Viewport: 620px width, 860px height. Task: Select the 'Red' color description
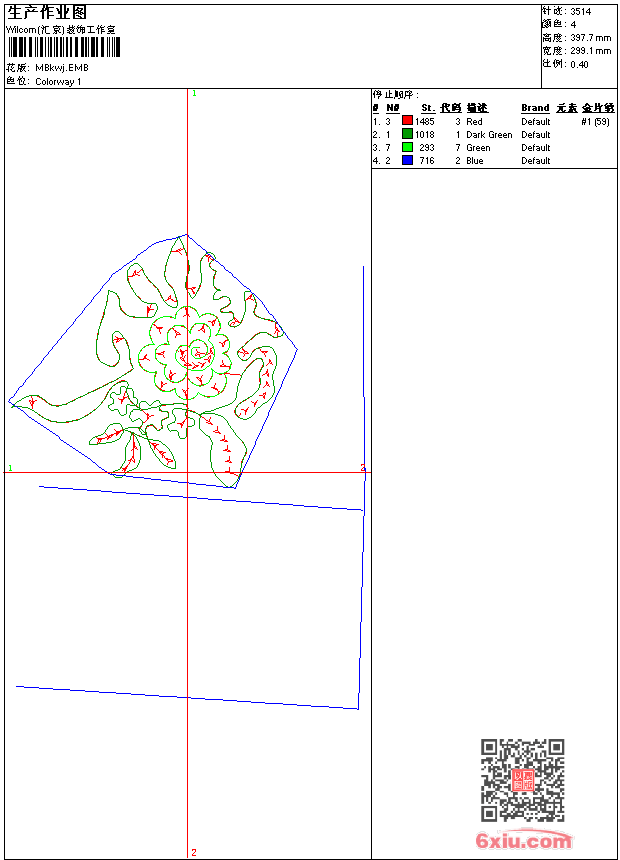(x=474, y=121)
